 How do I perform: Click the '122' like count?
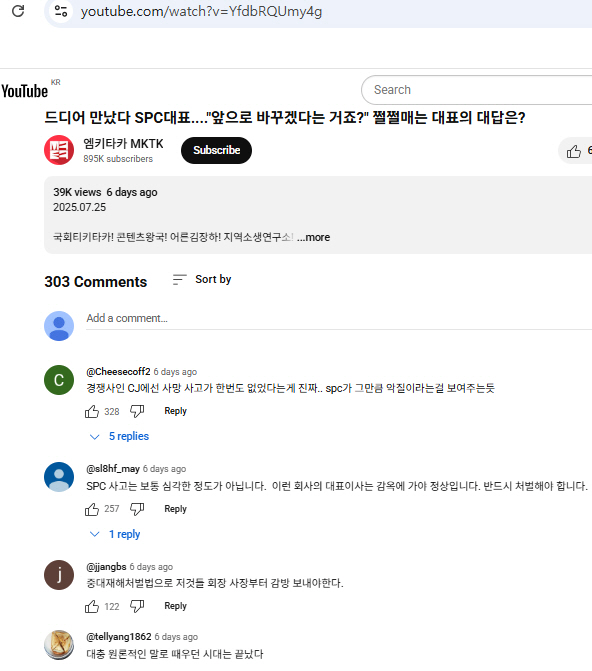tap(112, 607)
